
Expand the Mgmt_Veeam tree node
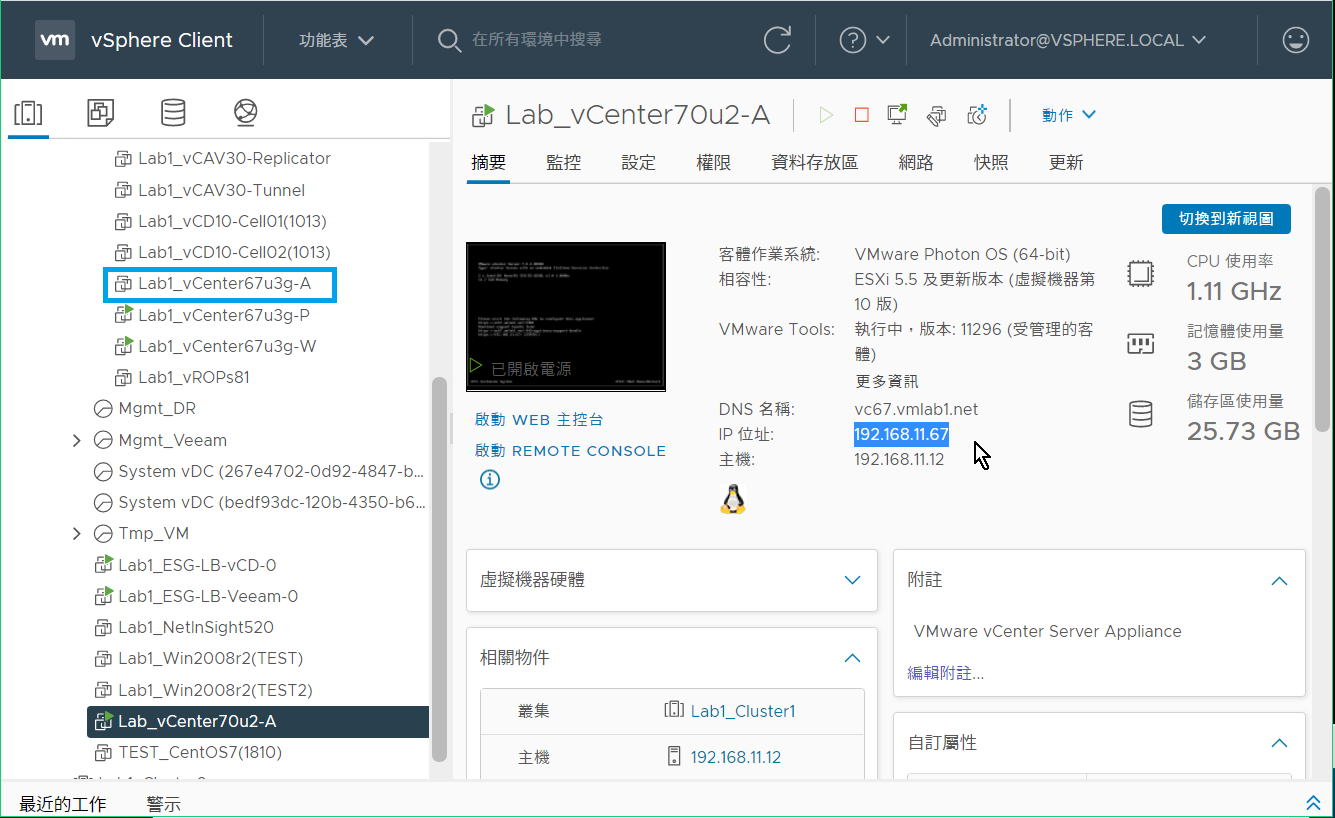tap(77, 440)
